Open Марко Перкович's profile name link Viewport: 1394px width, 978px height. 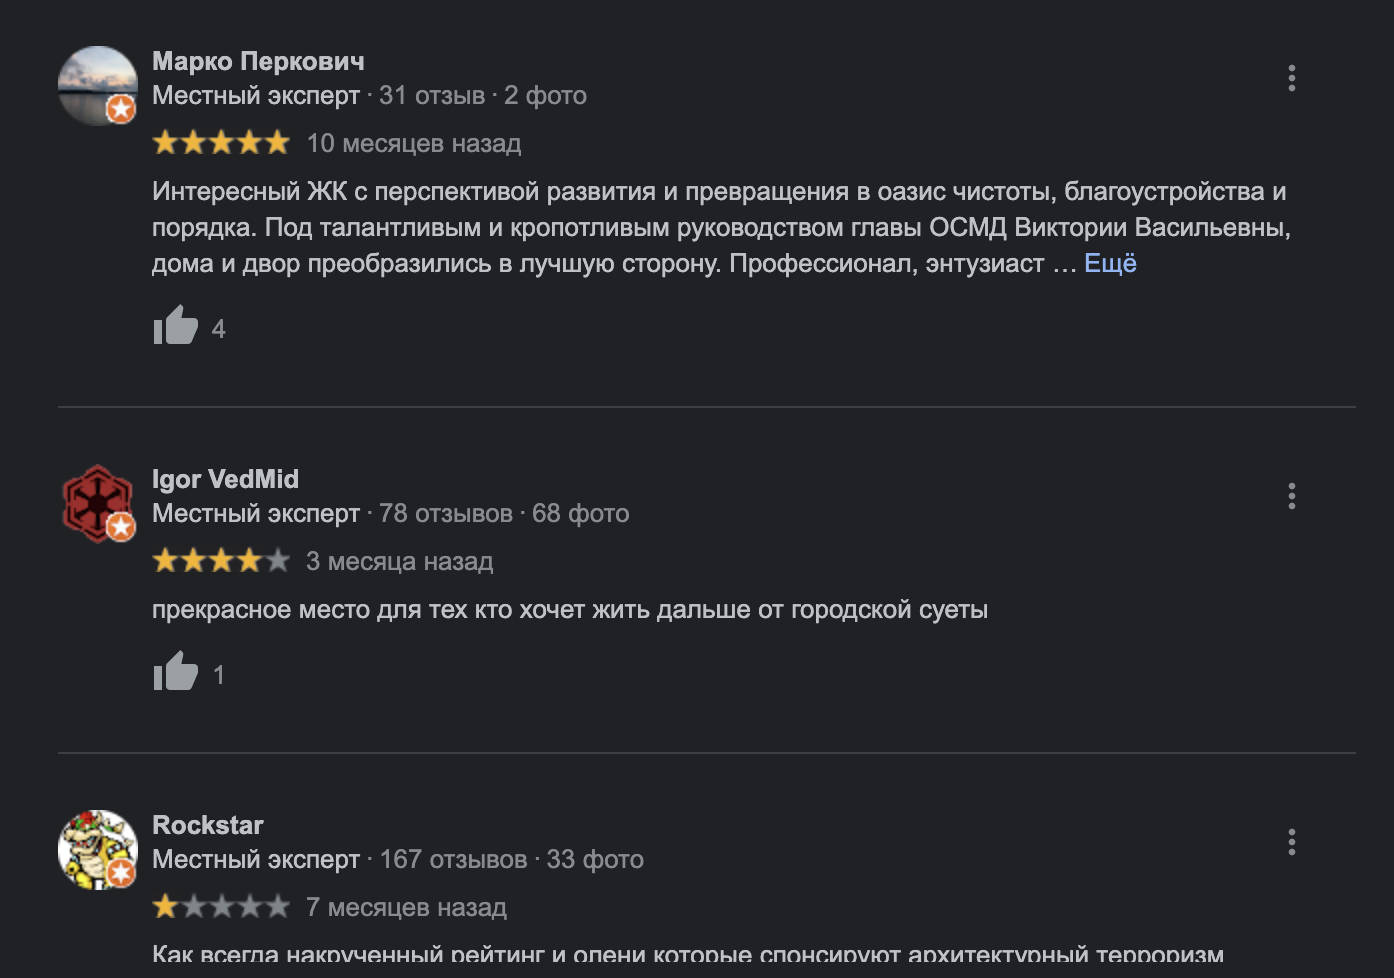click(258, 61)
